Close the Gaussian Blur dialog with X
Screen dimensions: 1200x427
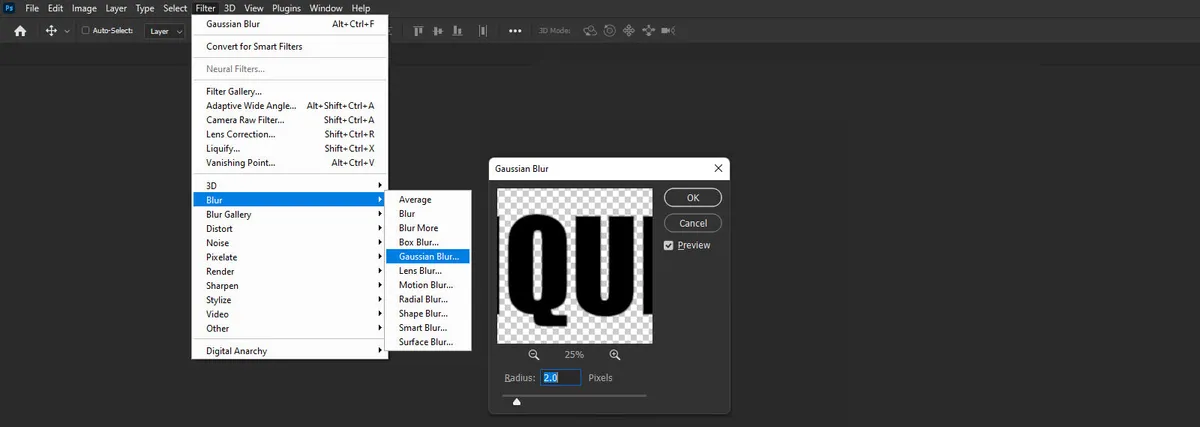[x=717, y=169]
